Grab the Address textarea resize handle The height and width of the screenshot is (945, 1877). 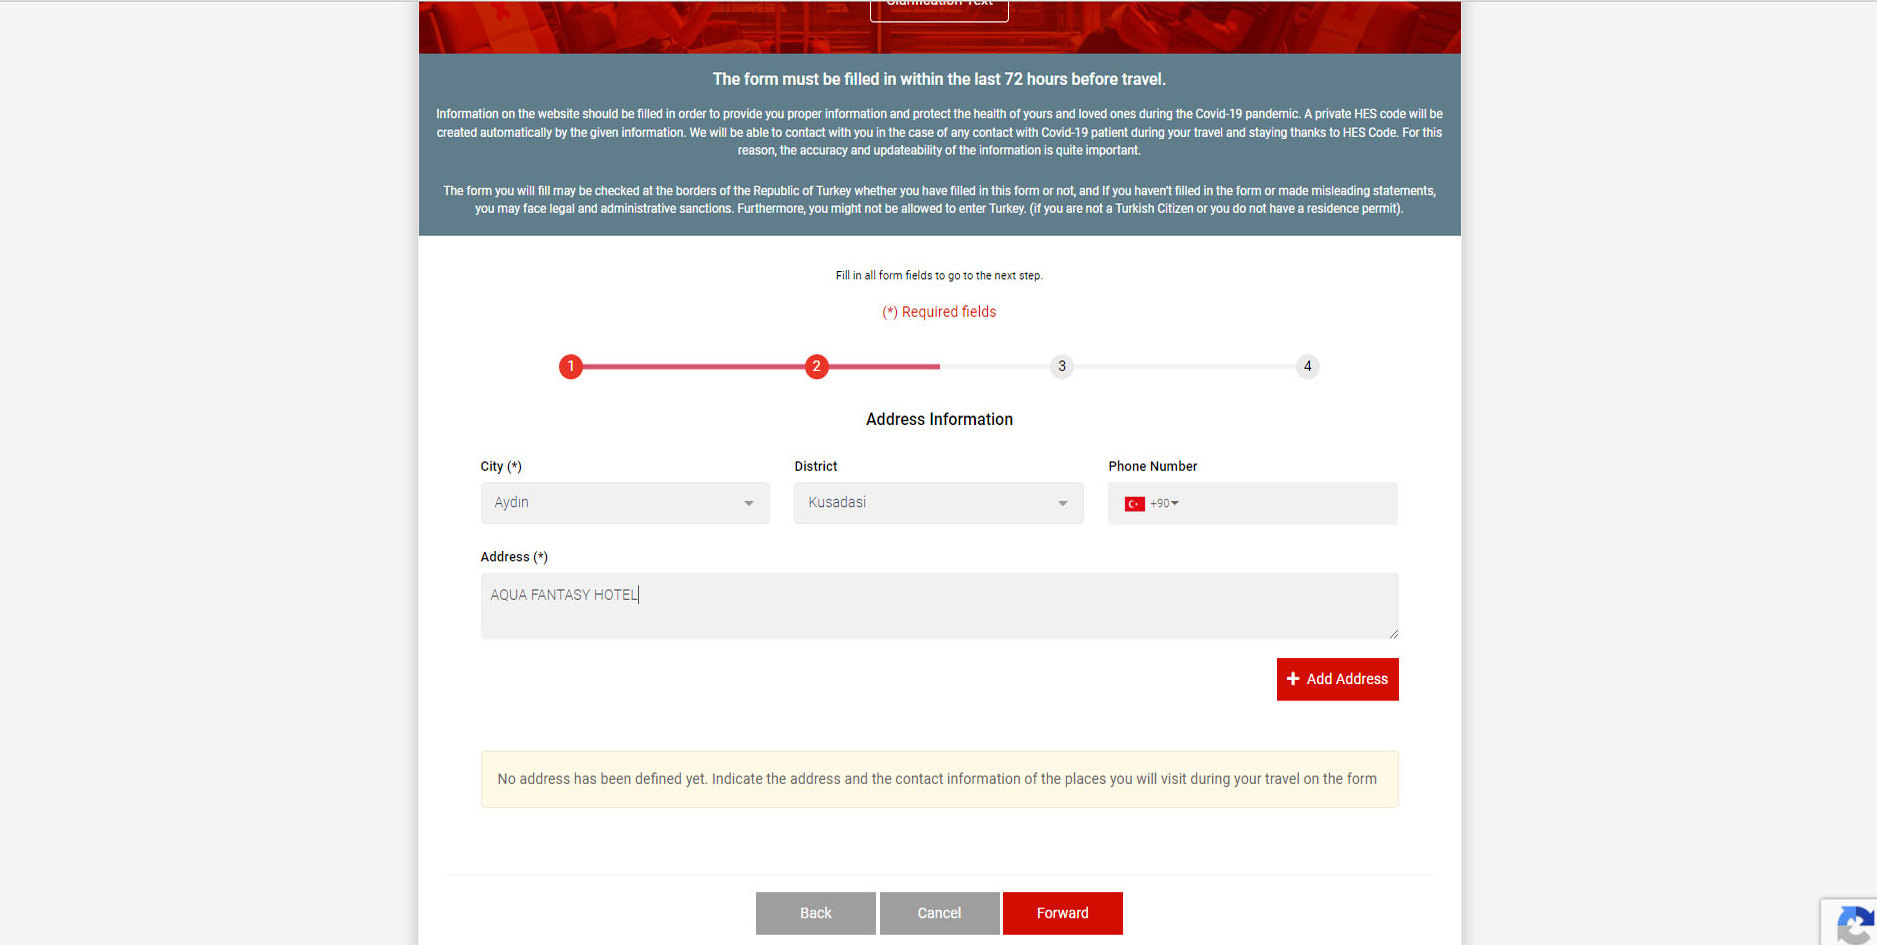click(1393, 633)
